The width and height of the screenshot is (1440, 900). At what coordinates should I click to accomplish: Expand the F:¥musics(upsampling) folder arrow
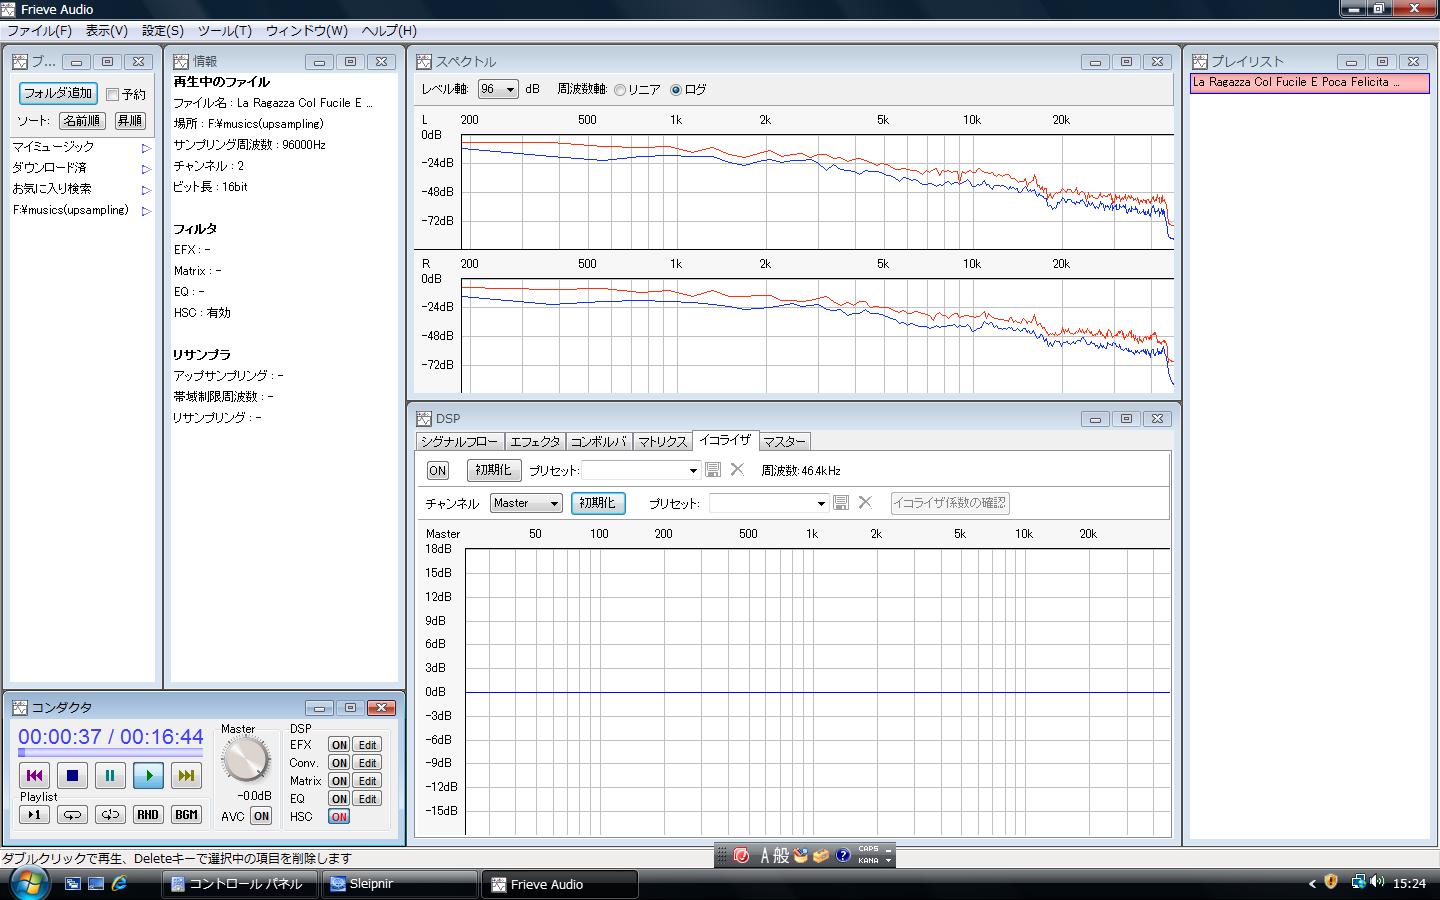(146, 211)
